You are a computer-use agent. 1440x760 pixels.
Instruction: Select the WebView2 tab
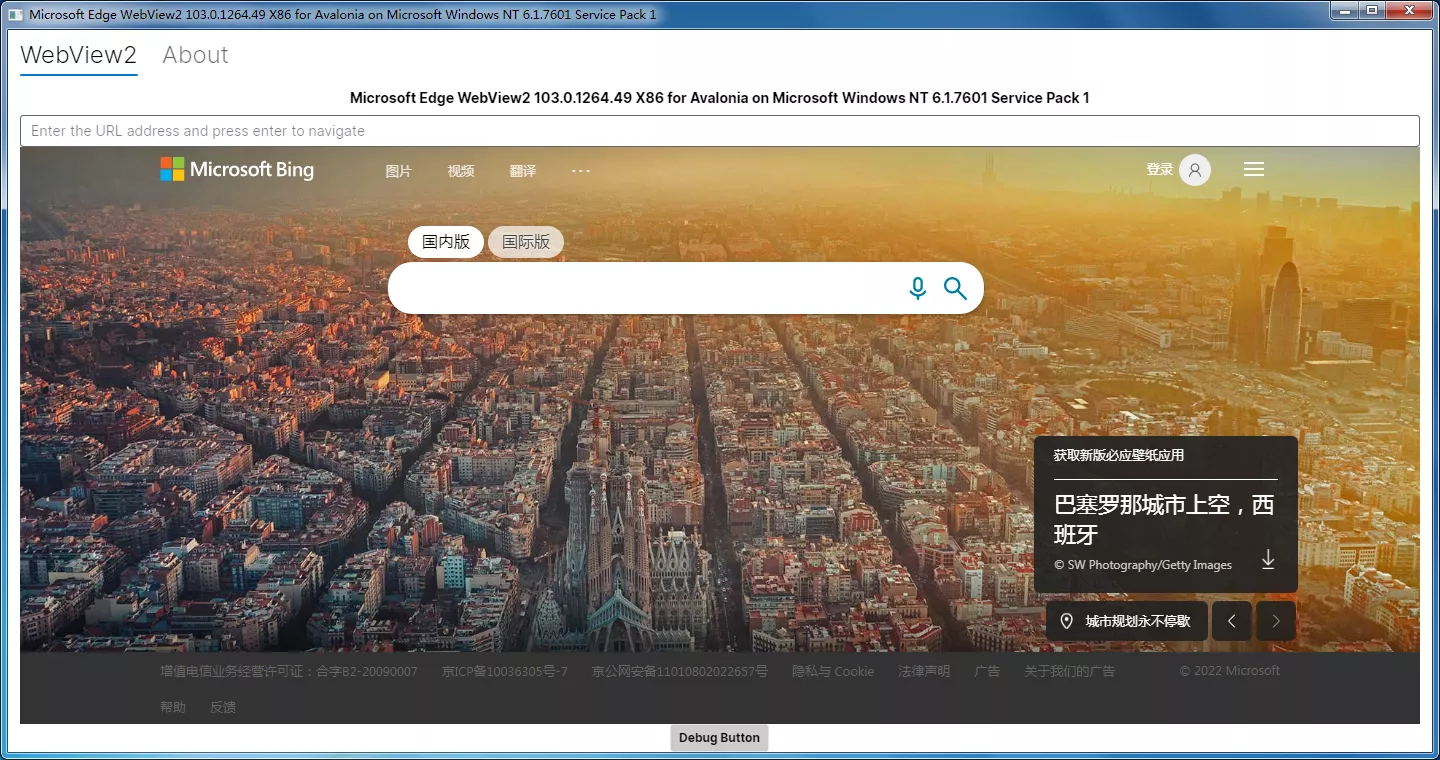click(78, 55)
